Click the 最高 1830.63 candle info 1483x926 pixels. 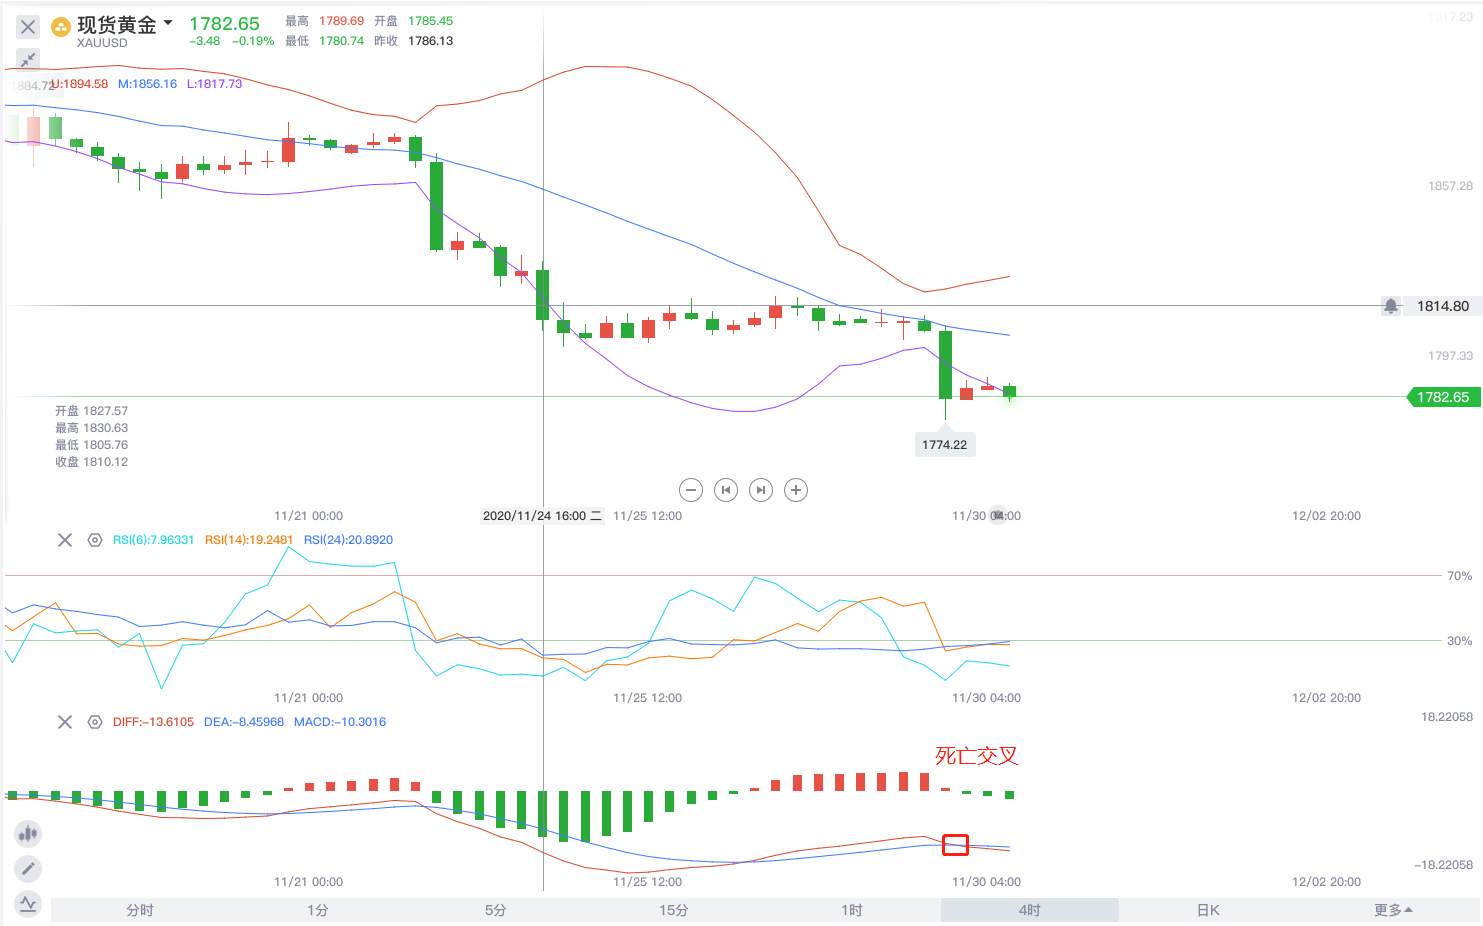(x=91, y=428)
